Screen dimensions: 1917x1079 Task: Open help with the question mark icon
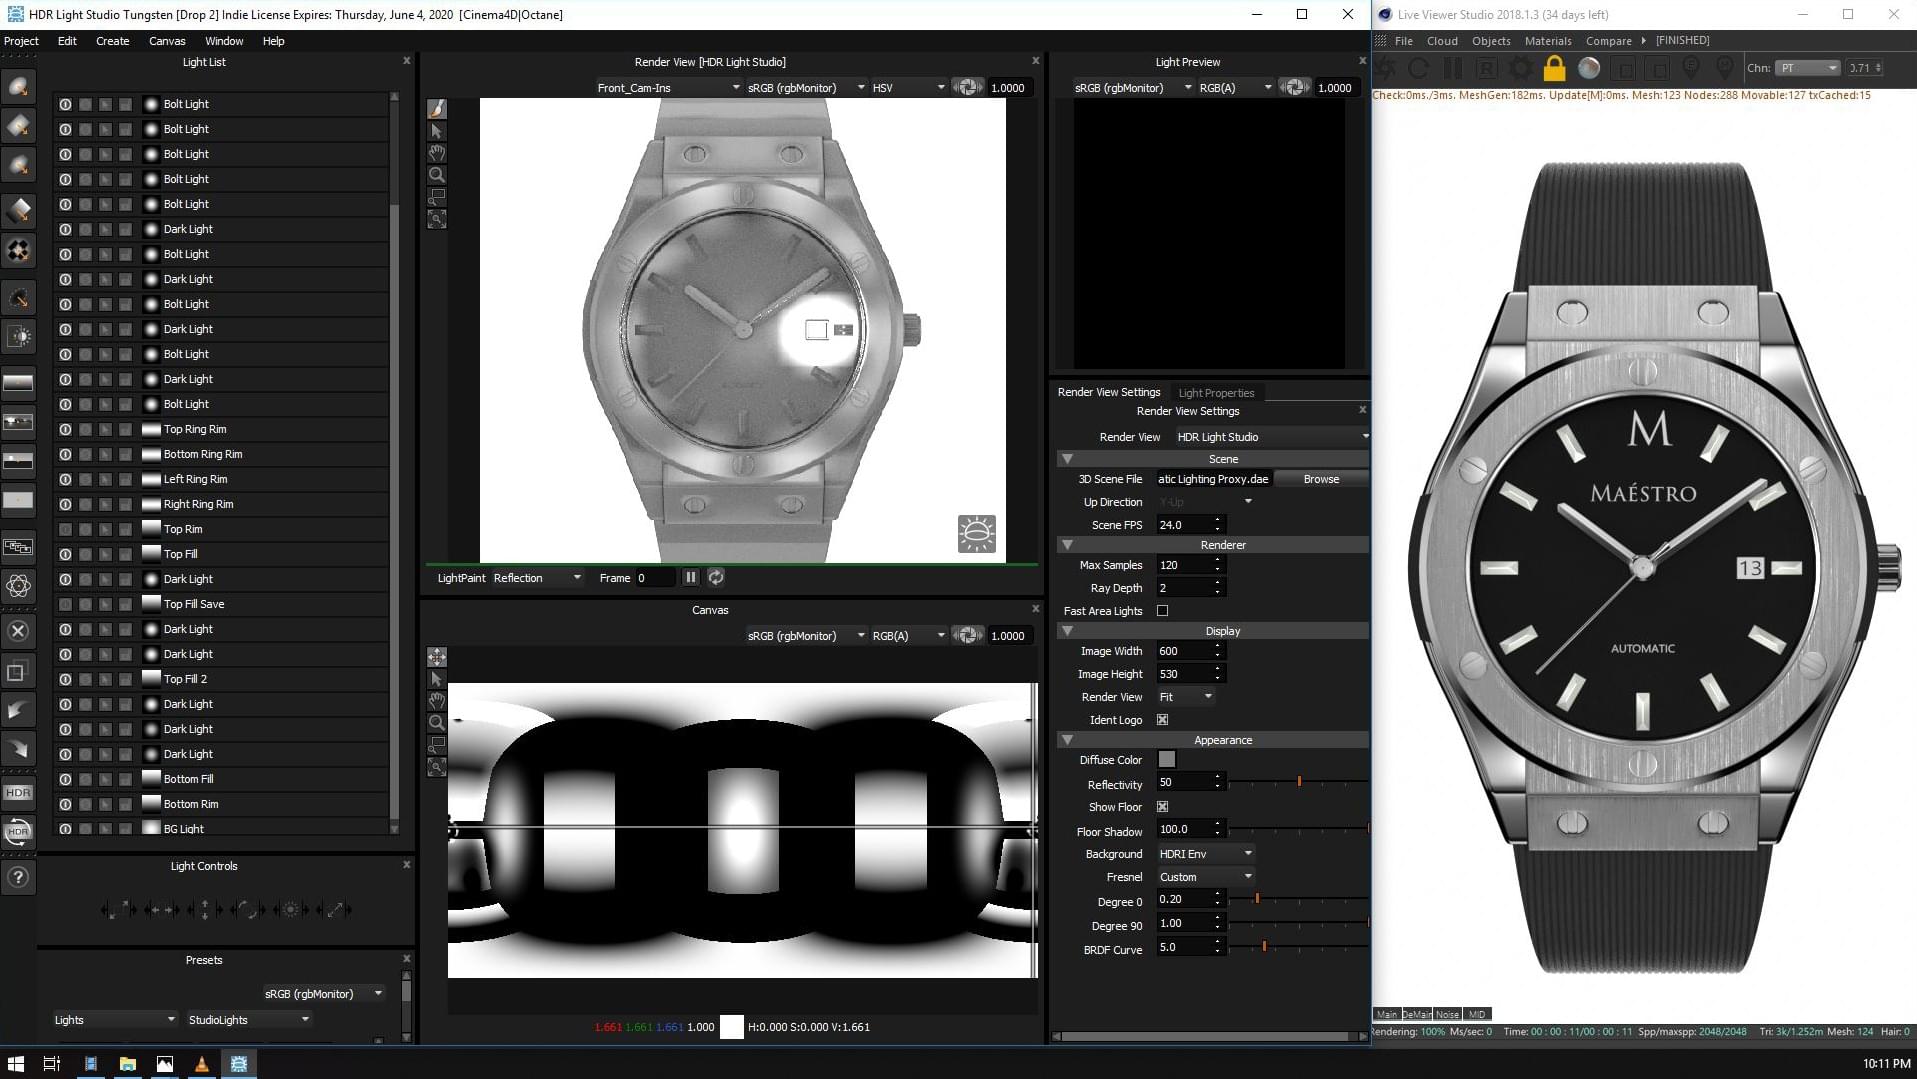(18, 878)
